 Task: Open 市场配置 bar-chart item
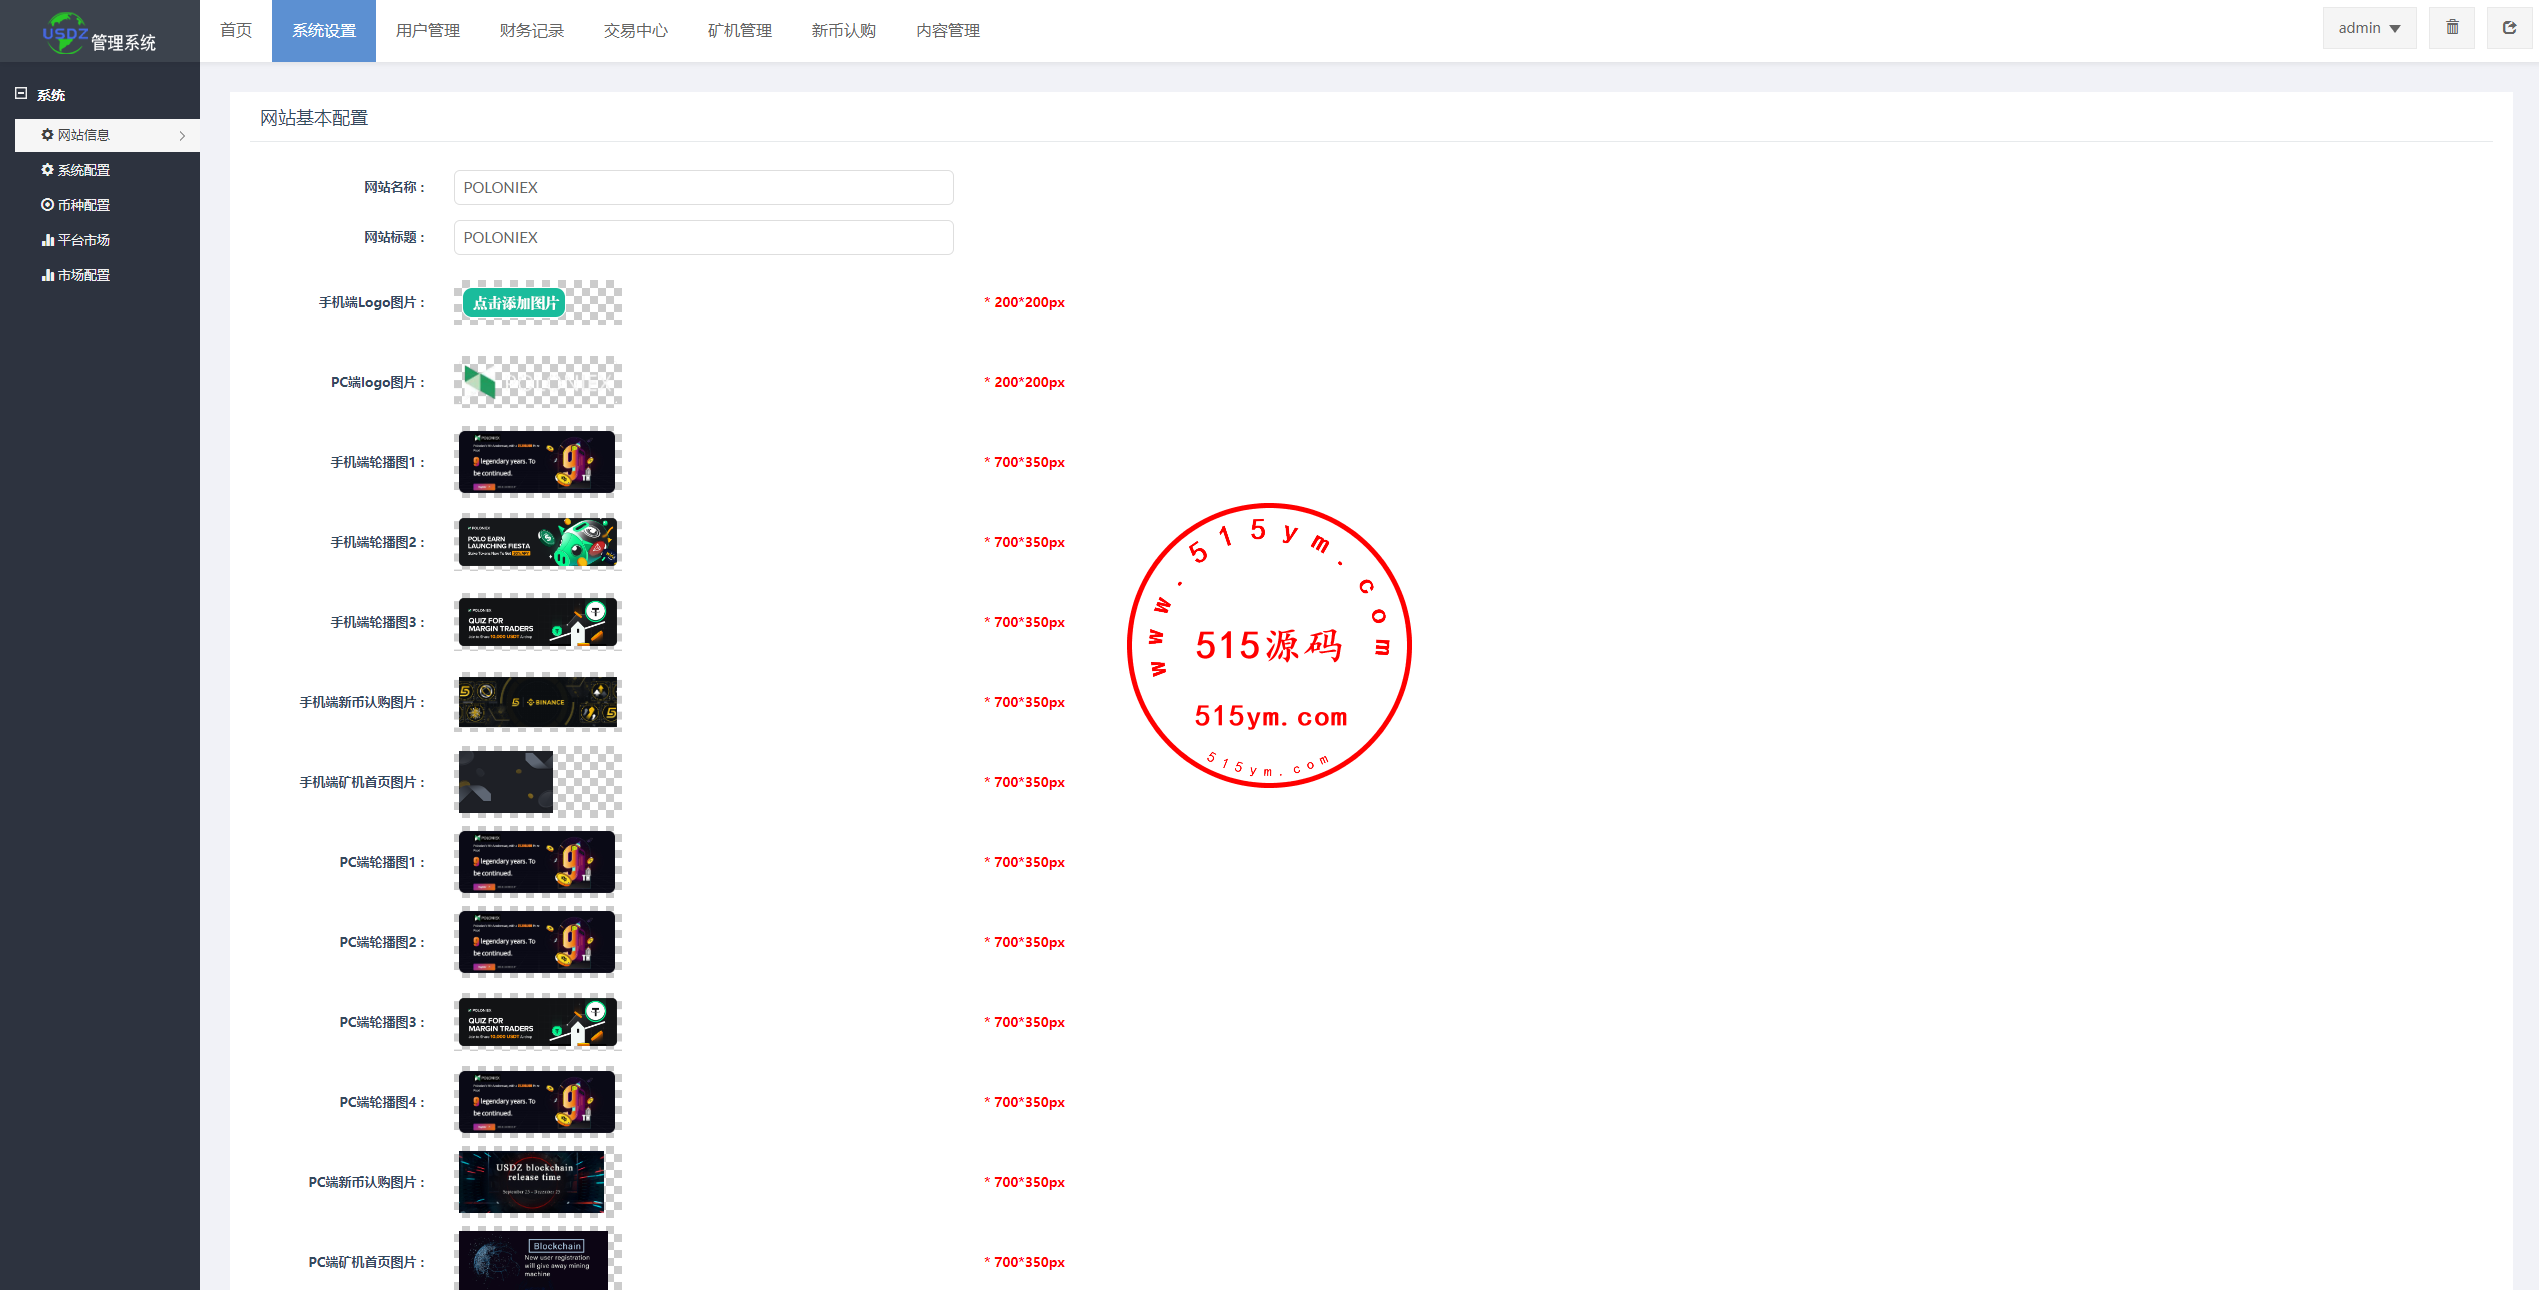[83, 275]
